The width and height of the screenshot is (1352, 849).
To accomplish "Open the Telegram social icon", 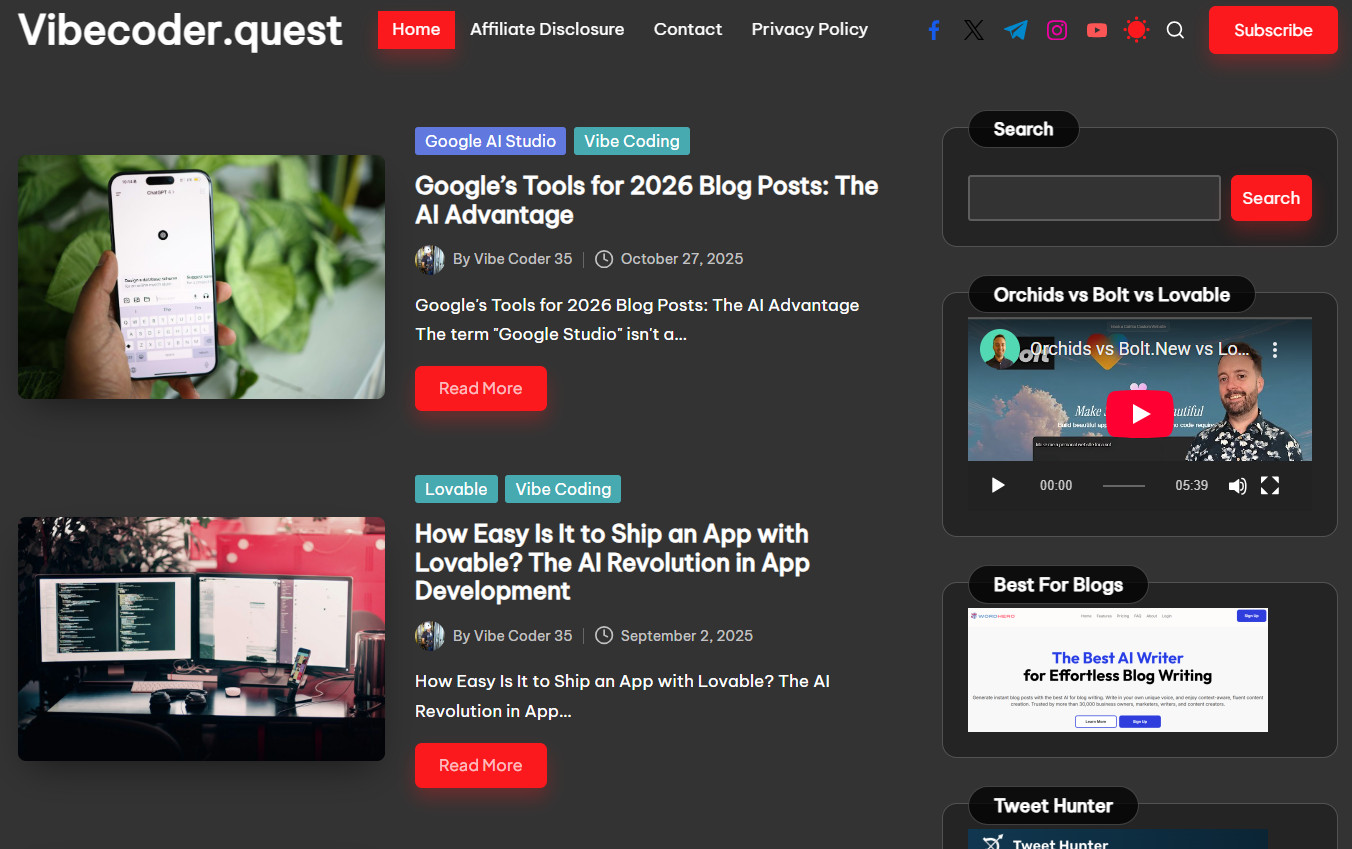I will pyautogui.click(x=1016, y=30).
